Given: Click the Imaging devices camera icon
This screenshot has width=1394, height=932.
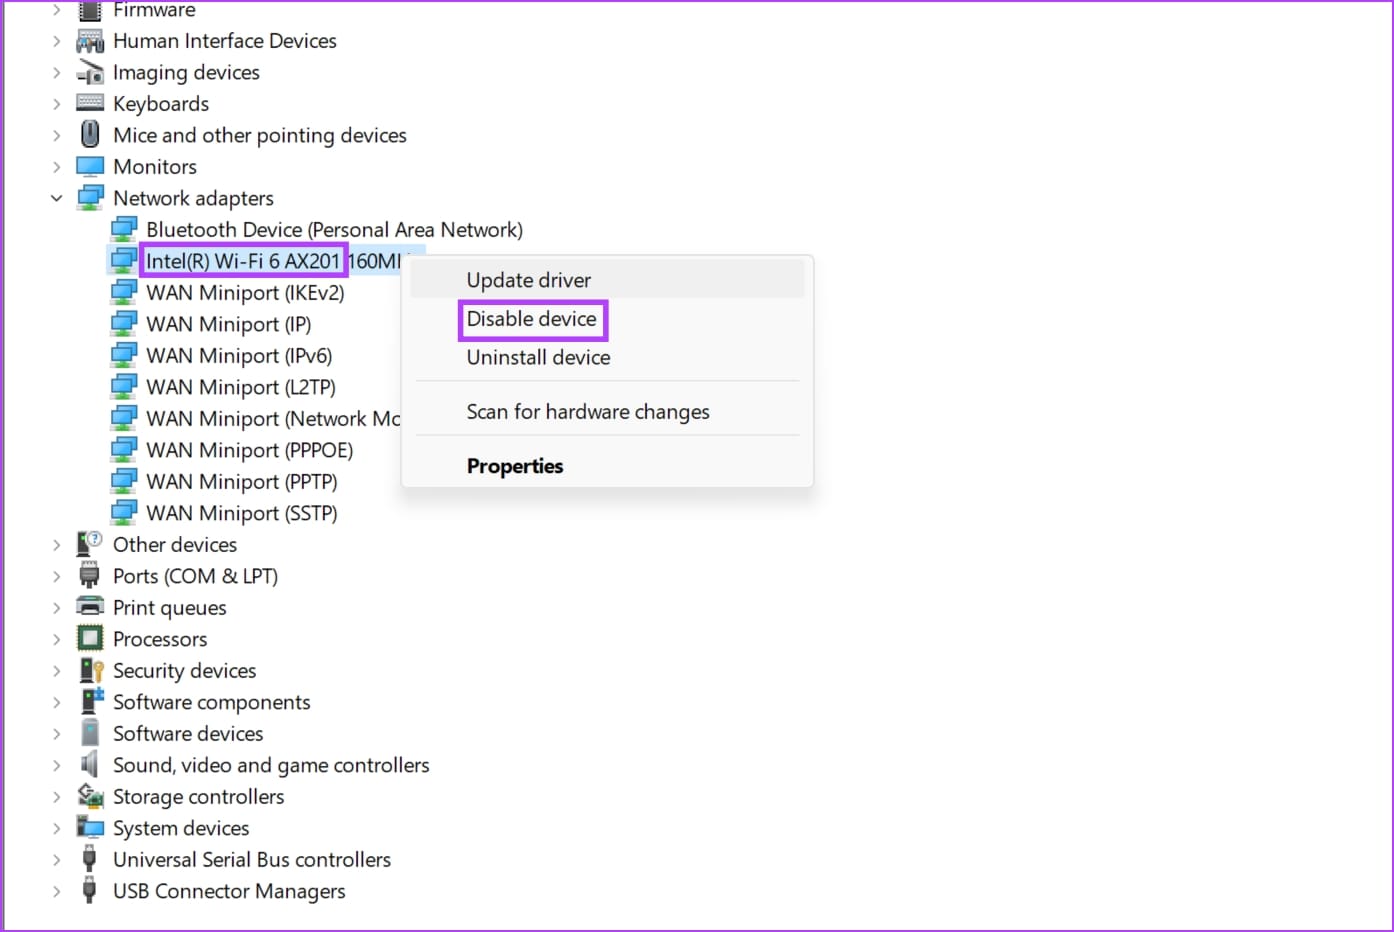Looking at the screenshot, I should [90, 73].
